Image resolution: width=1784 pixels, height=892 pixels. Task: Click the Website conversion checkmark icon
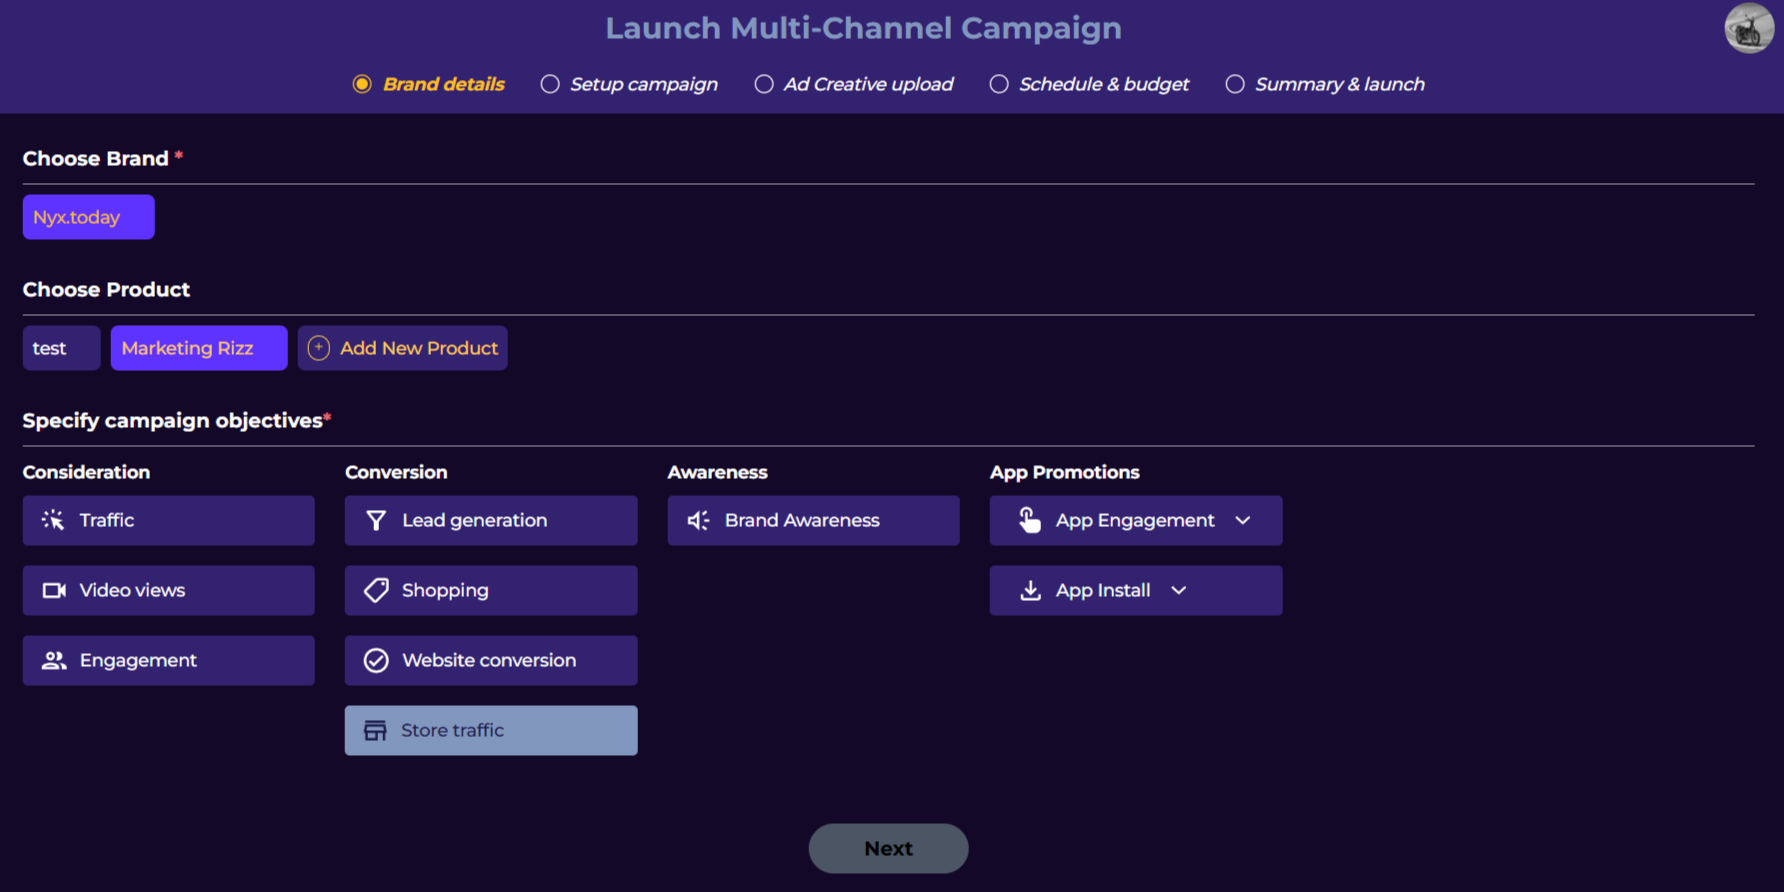[376, 660]
